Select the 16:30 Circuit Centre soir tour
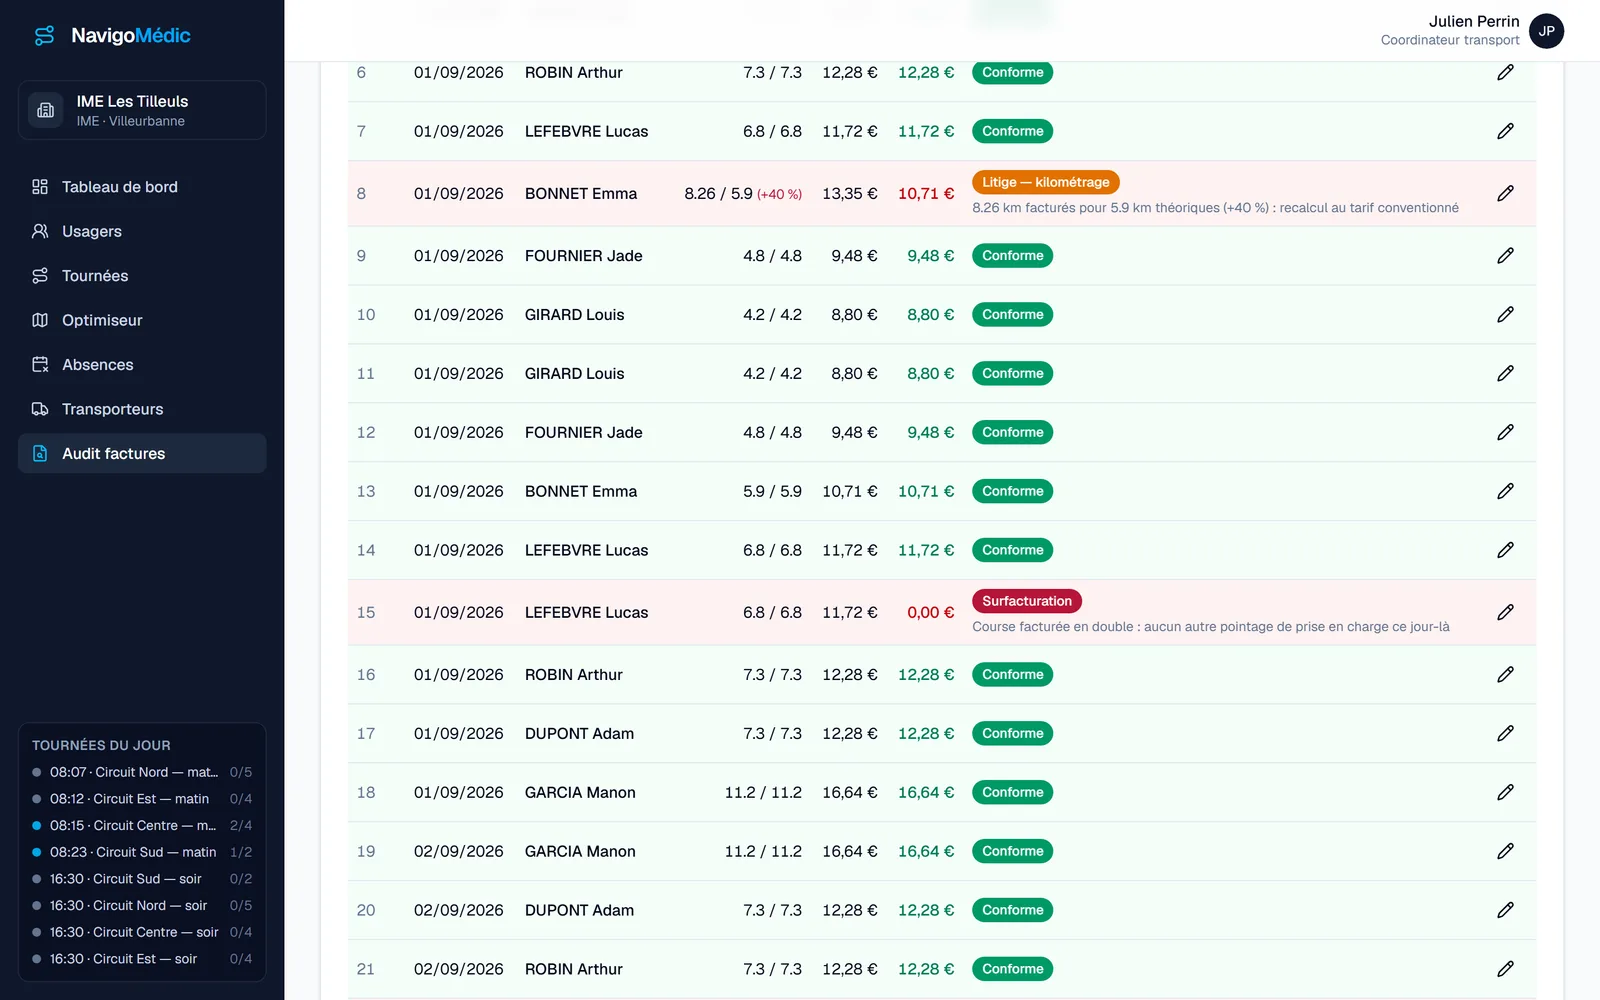Screen dimensions: 1600x1000 [x=142, y=932]
